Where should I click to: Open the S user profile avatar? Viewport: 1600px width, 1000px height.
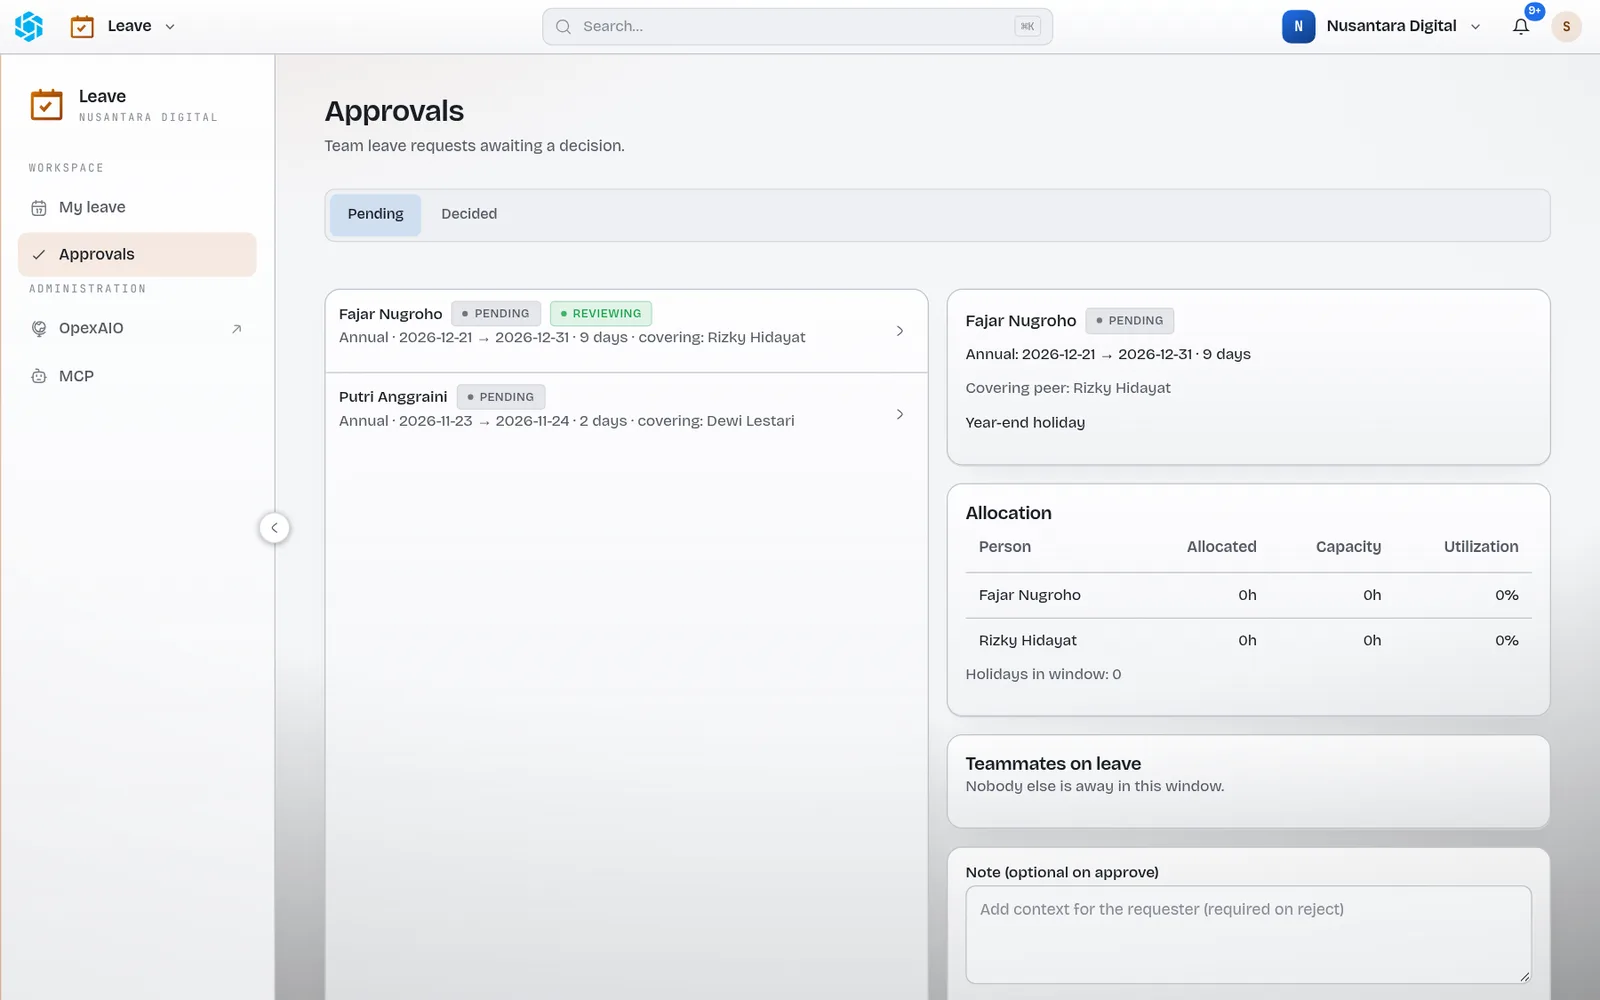click(x=1566, y=27)
